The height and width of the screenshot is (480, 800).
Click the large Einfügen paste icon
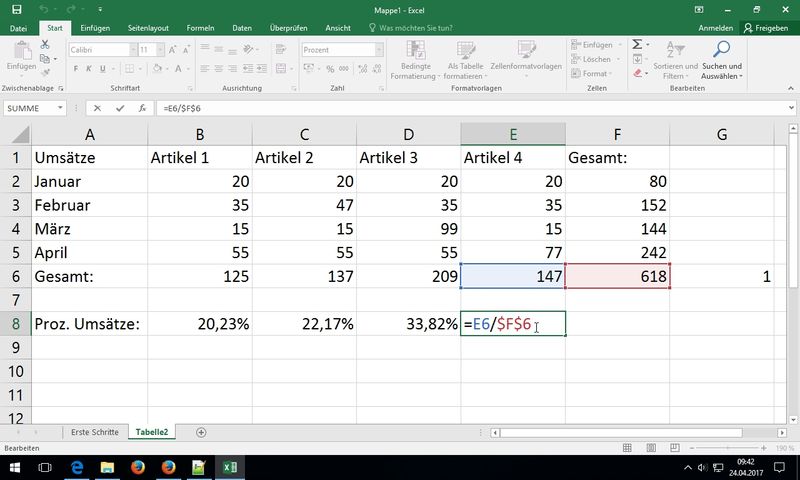[x=22, y=51]
